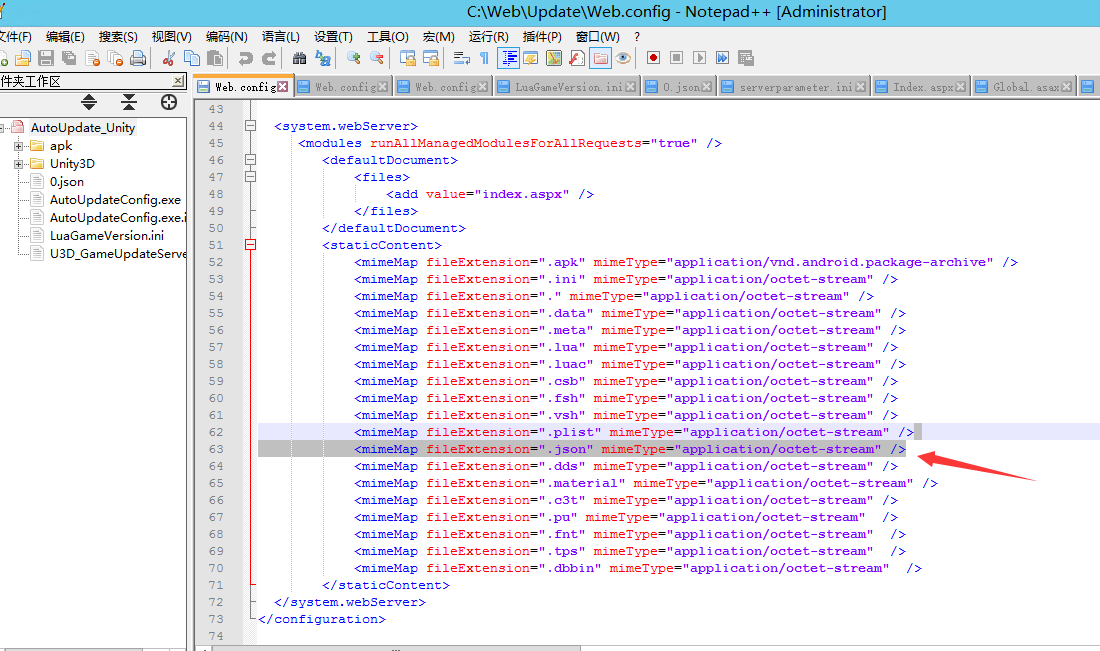
Task: Close the folder workspace panel
Action: coord(178,81)
